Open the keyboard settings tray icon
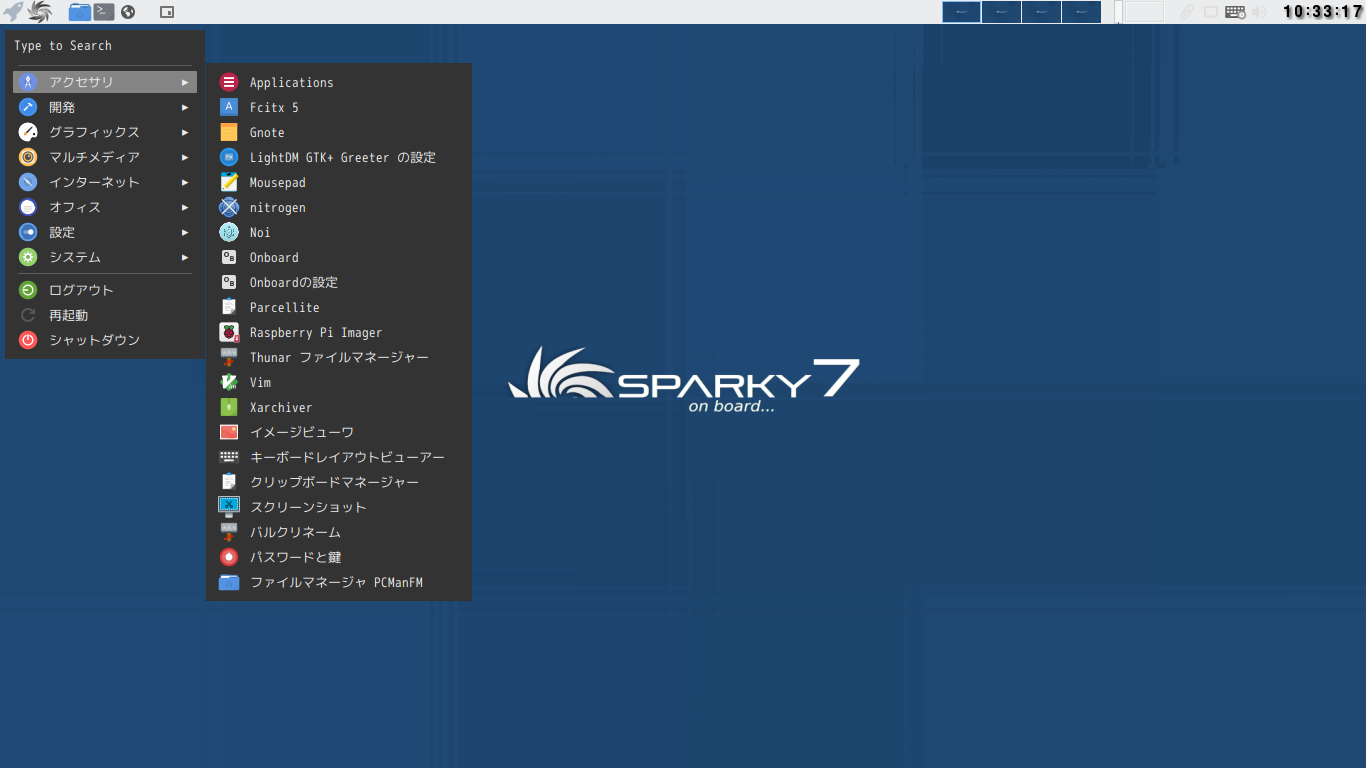The width and height of the screenshot is (1366, 768). [1236, 12]
